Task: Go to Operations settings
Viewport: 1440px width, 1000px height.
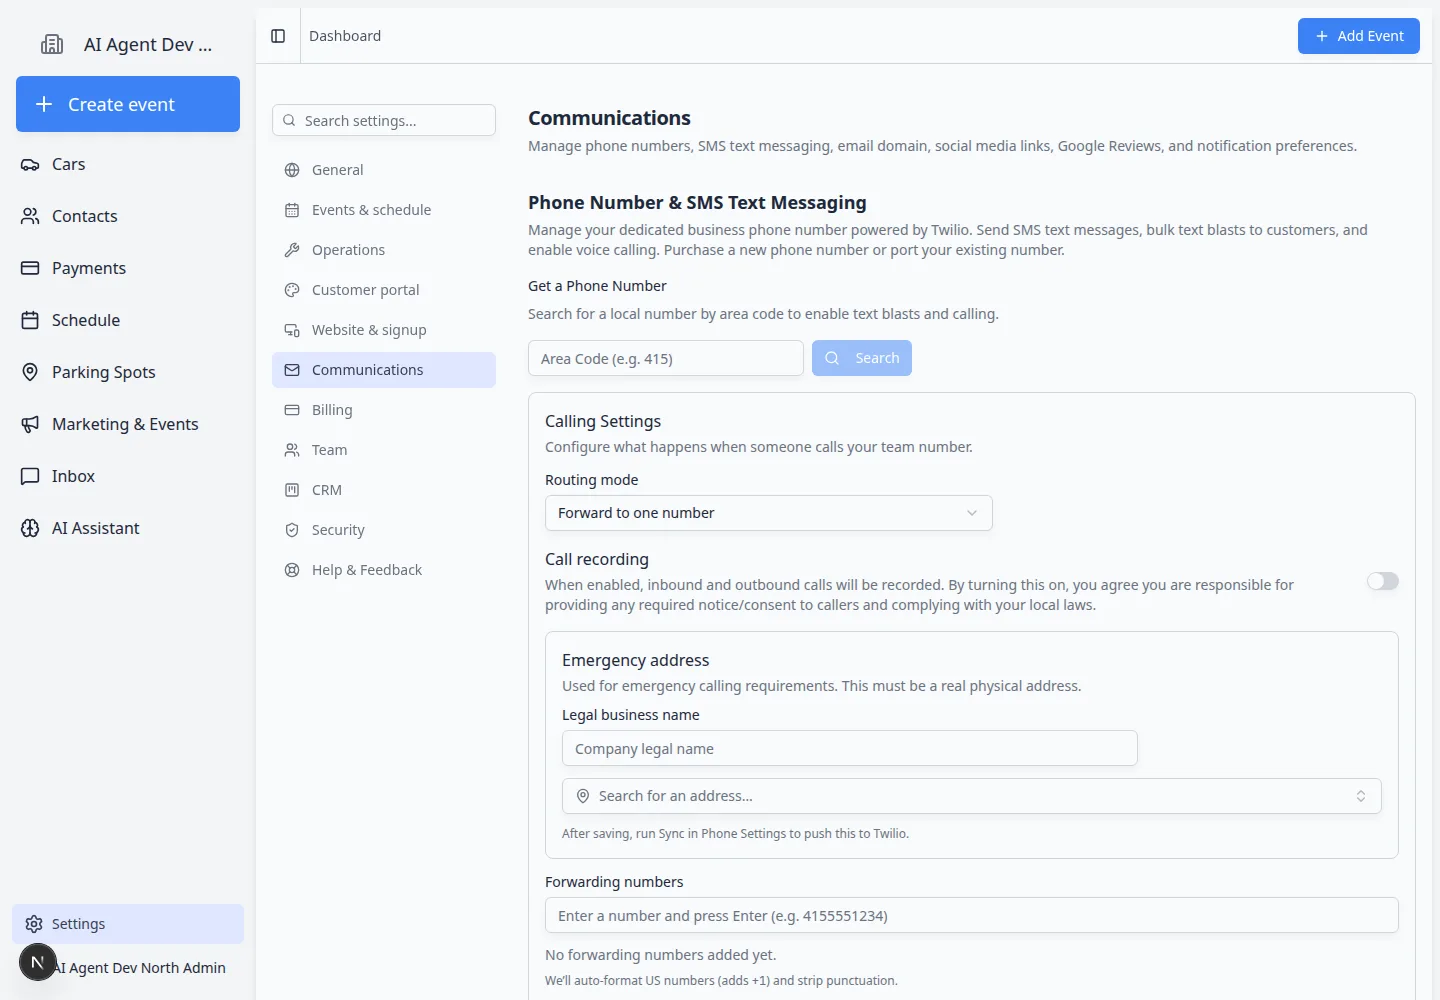Action: point(384,250)
